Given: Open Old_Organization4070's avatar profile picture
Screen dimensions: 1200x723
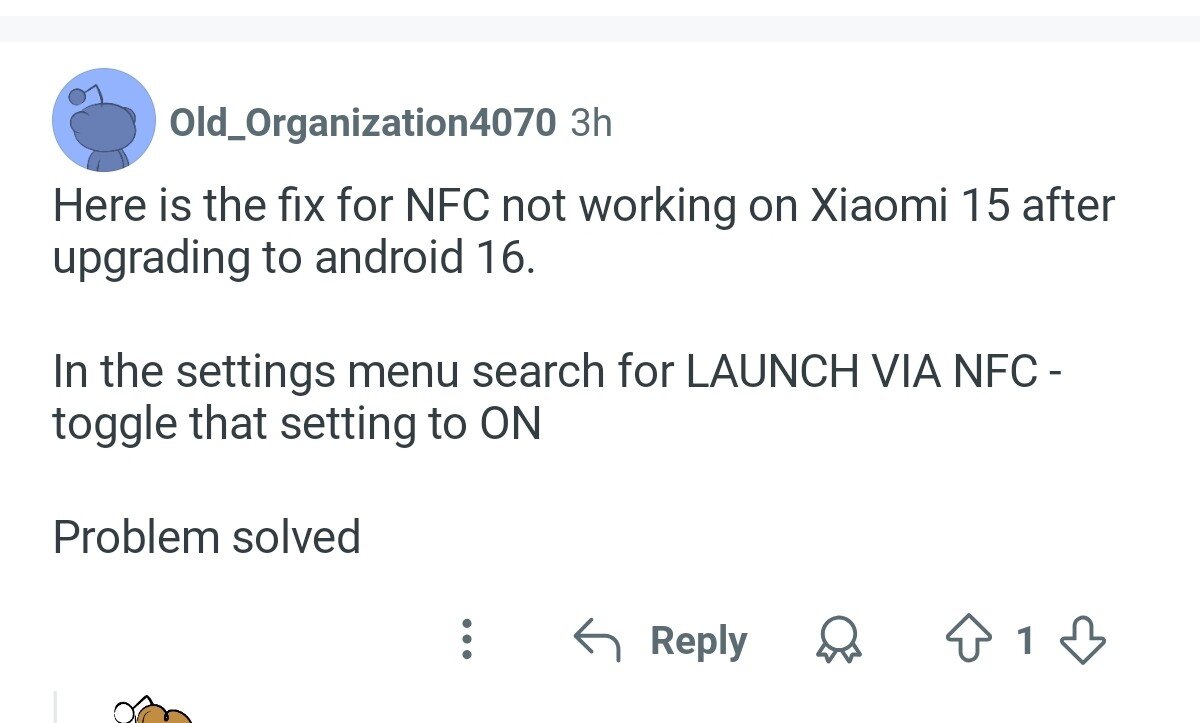Looking at the screenshot, I should [103, 120].
